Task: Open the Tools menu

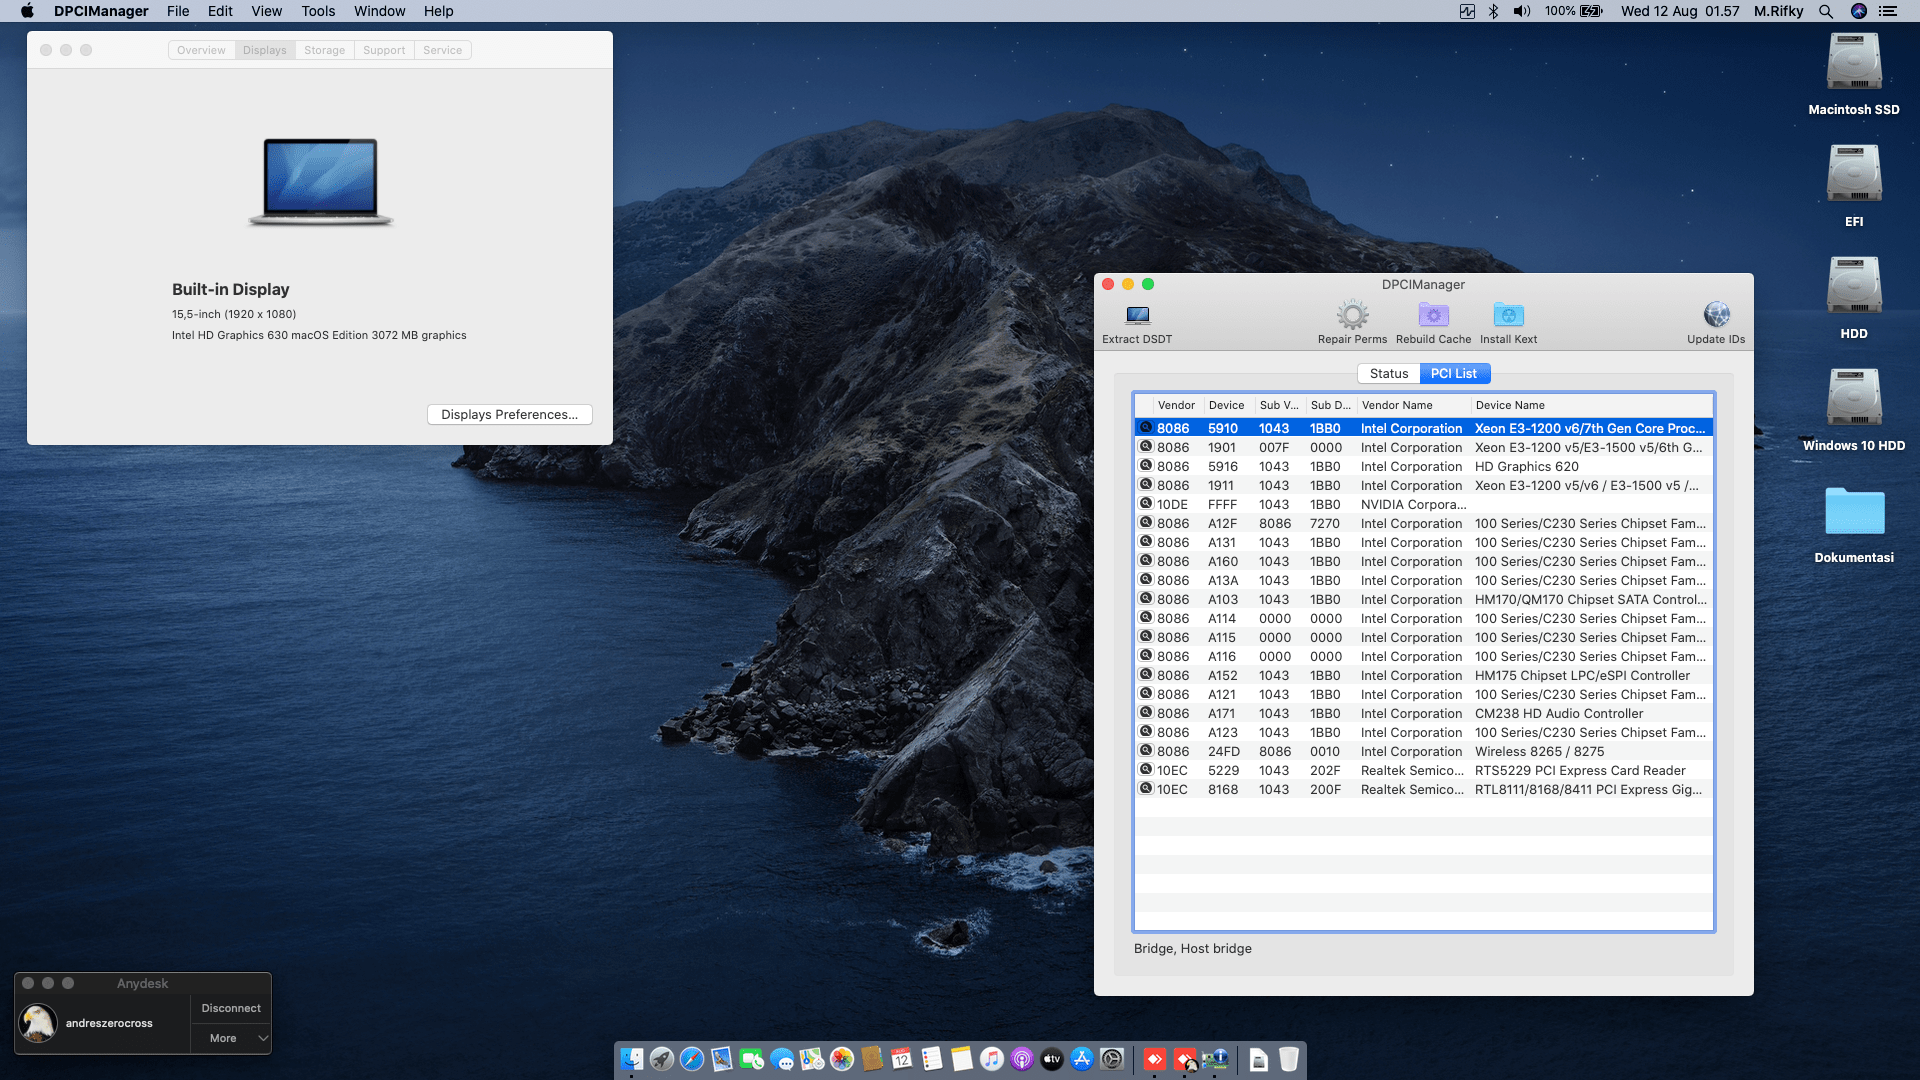Action: 318,11
